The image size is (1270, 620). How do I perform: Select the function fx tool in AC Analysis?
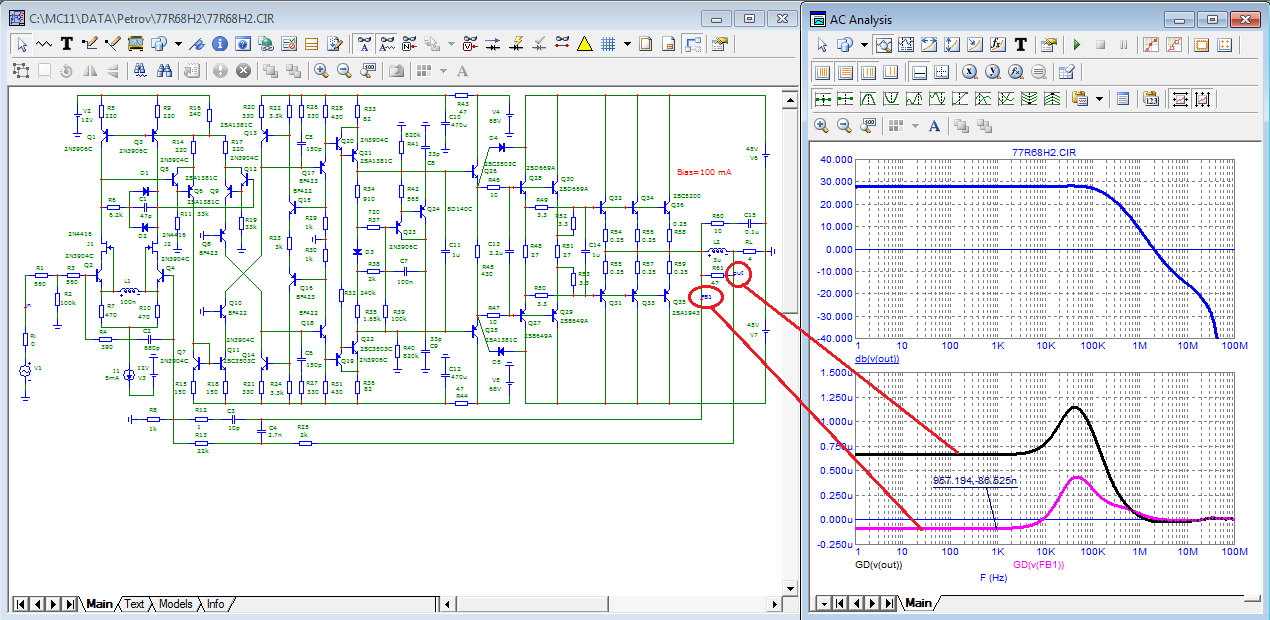point(998,45)
